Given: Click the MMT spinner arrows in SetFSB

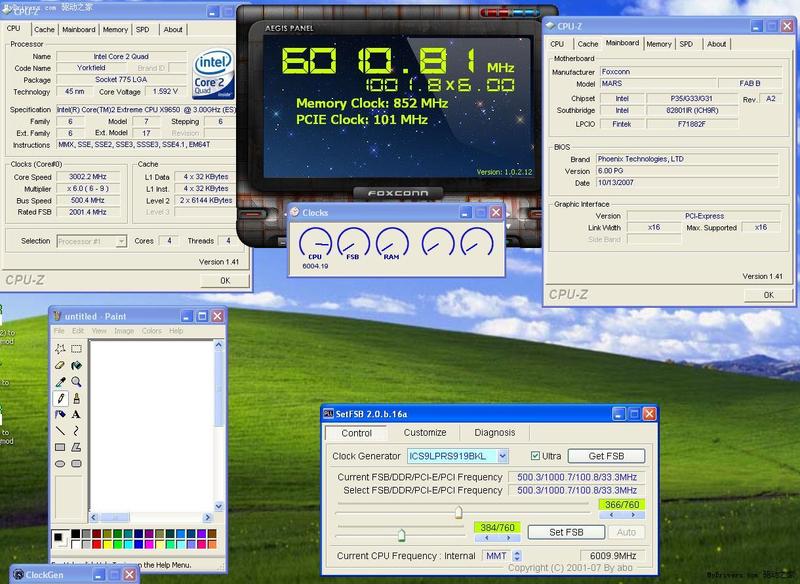Looking at the screenshot, I should (517, 556).
